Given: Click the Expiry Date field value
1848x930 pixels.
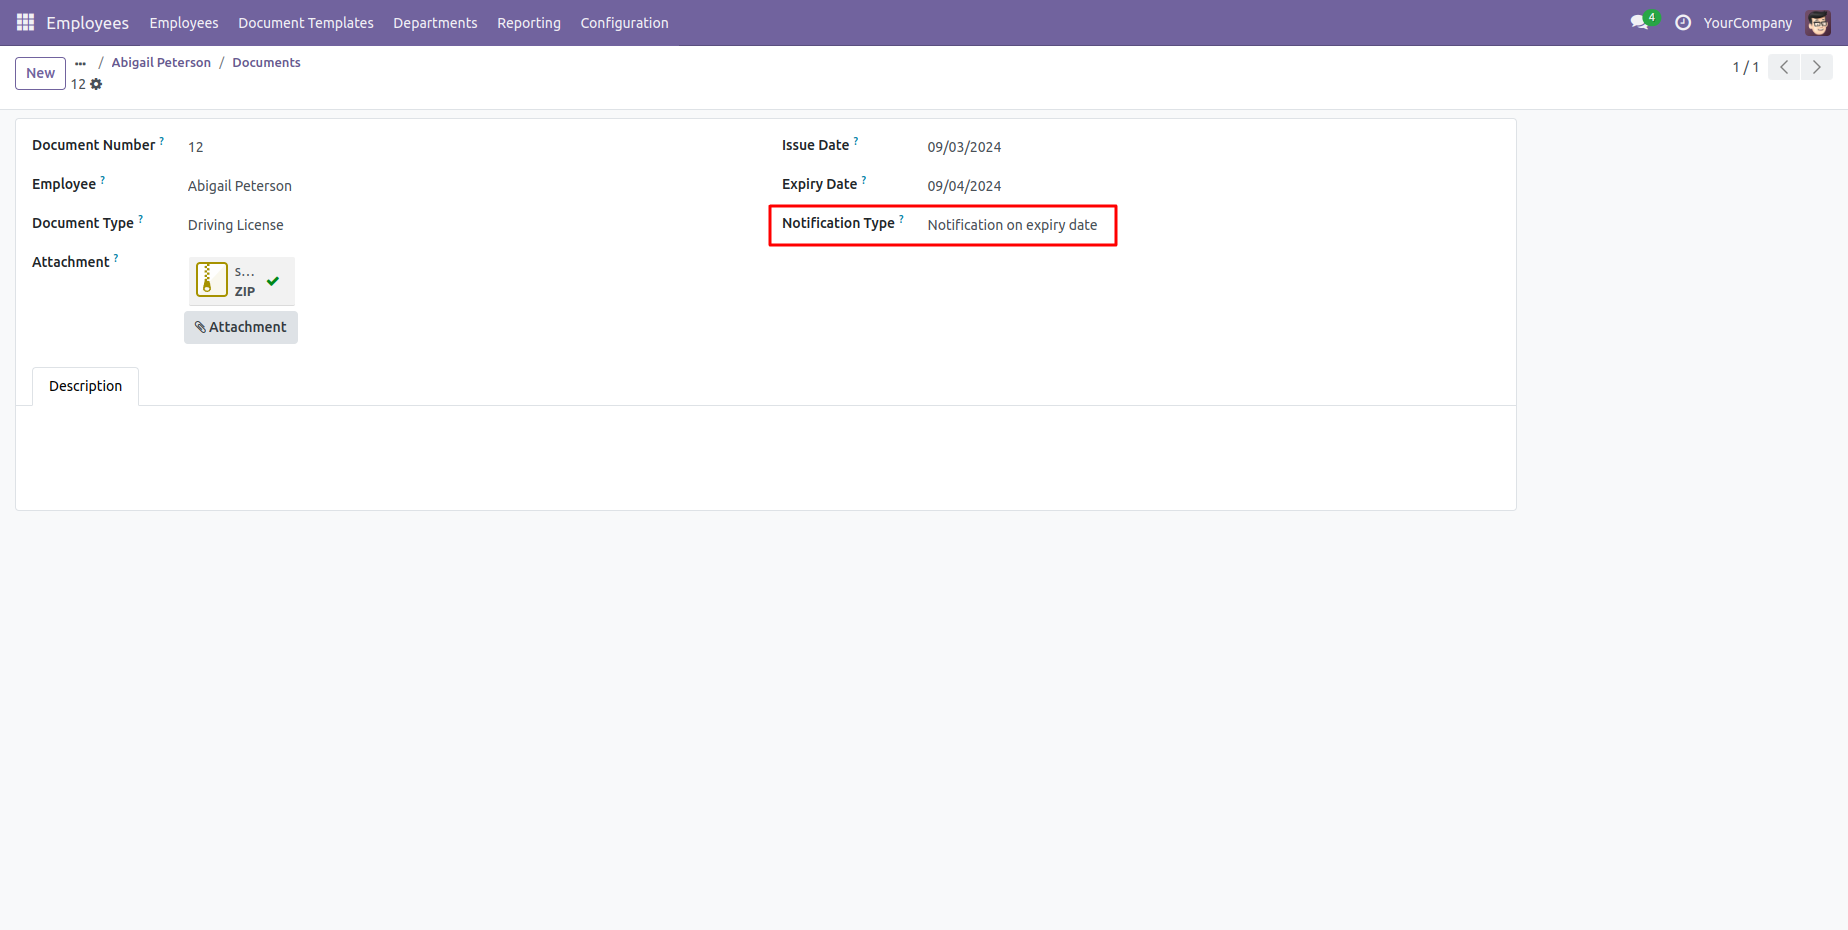Looking at the screenshot, I should coord(964,186).
